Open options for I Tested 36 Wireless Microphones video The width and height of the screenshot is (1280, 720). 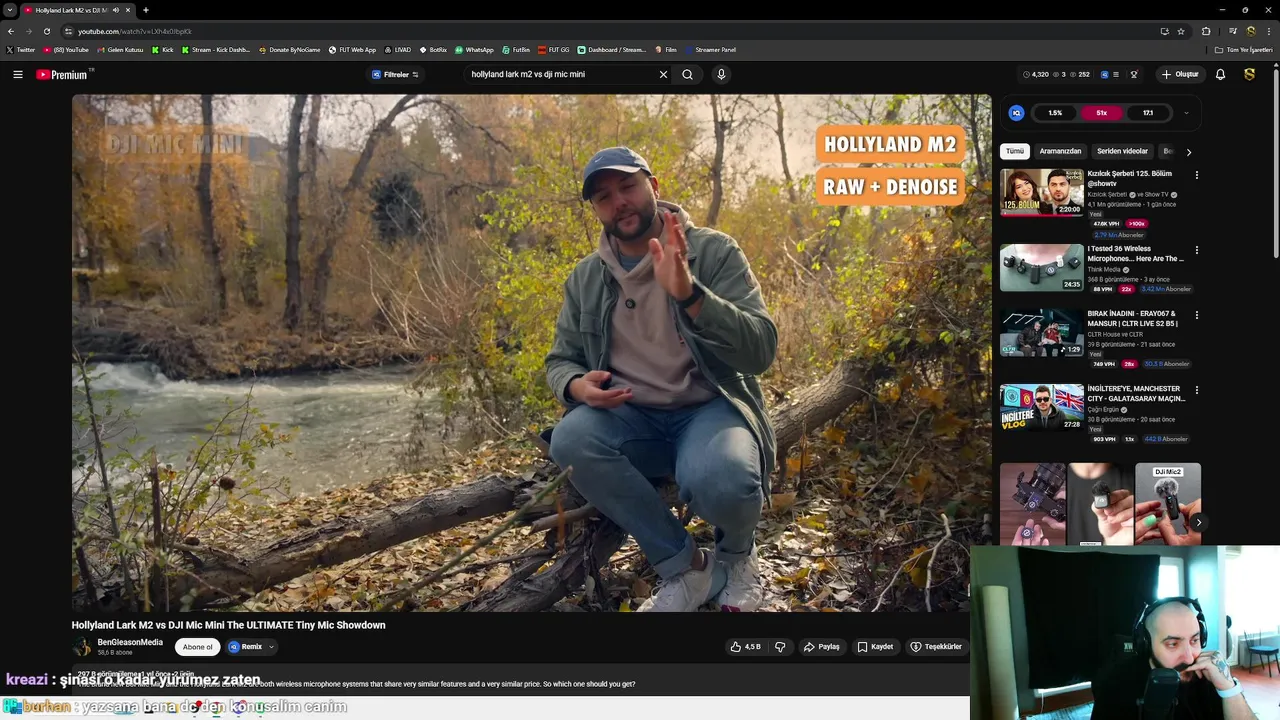1196,250
